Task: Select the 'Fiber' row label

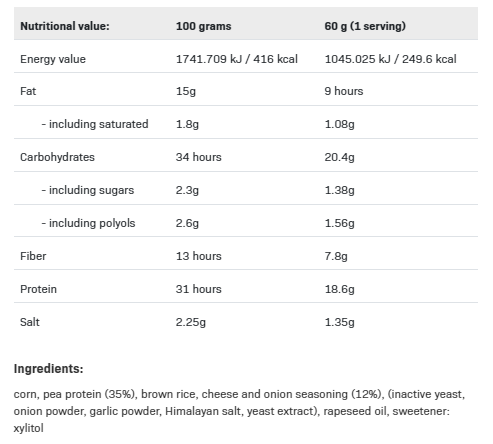Action: [33, 256]
